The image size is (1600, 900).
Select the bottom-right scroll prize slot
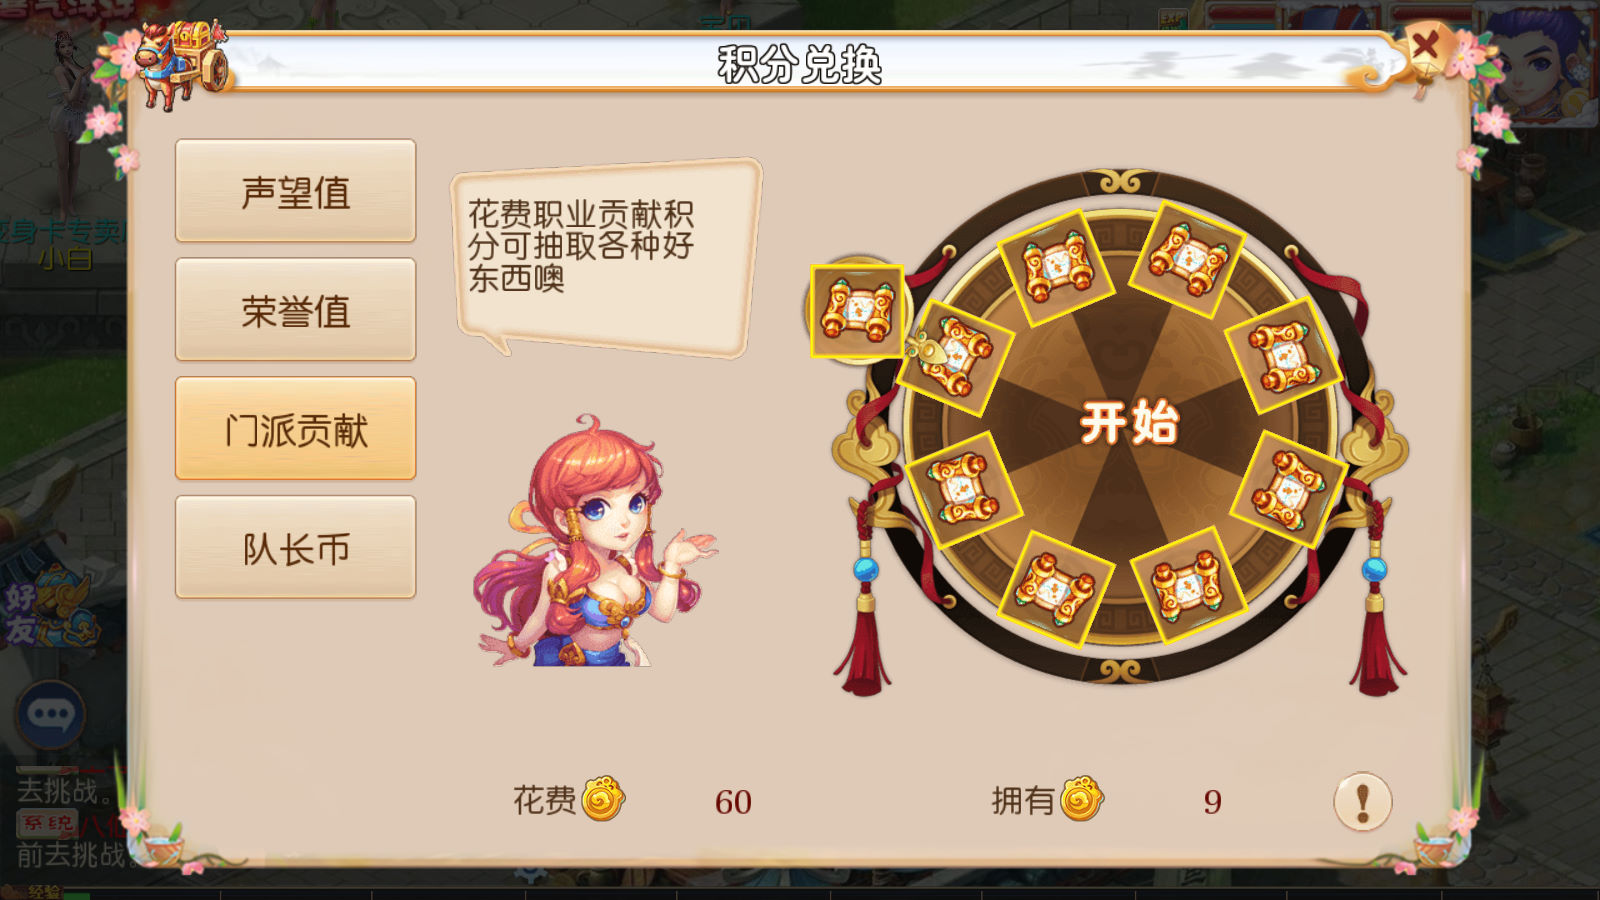coord(1188,586)
